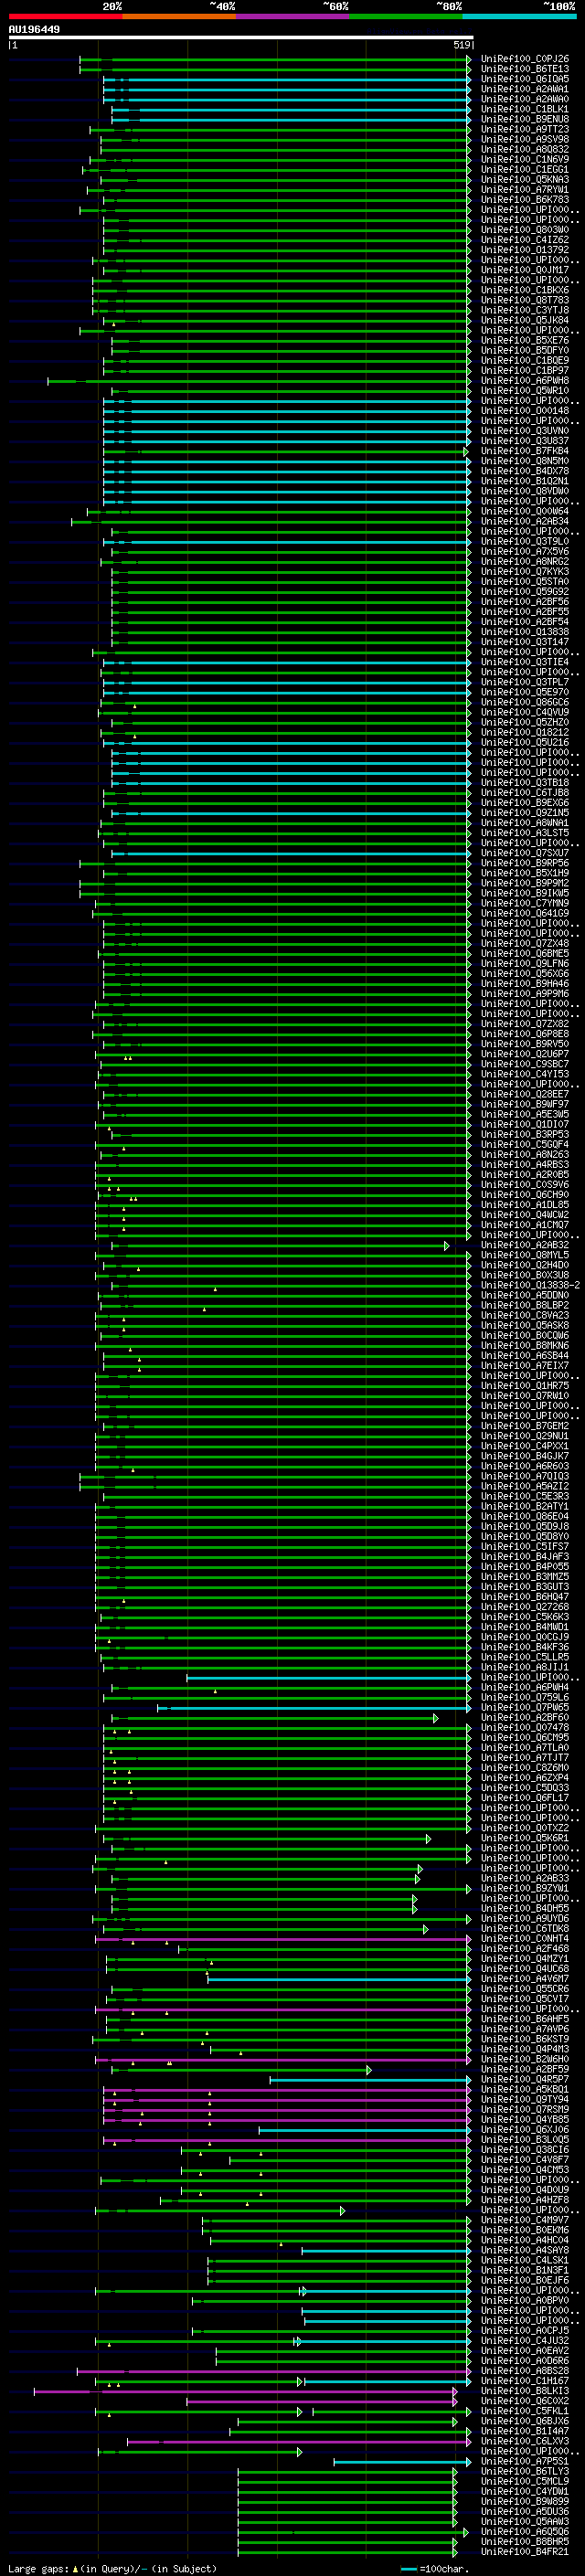585x2576 pixels.
Task: Click the UniRef100_B6TLY3 label
Action: (524, 2471)
